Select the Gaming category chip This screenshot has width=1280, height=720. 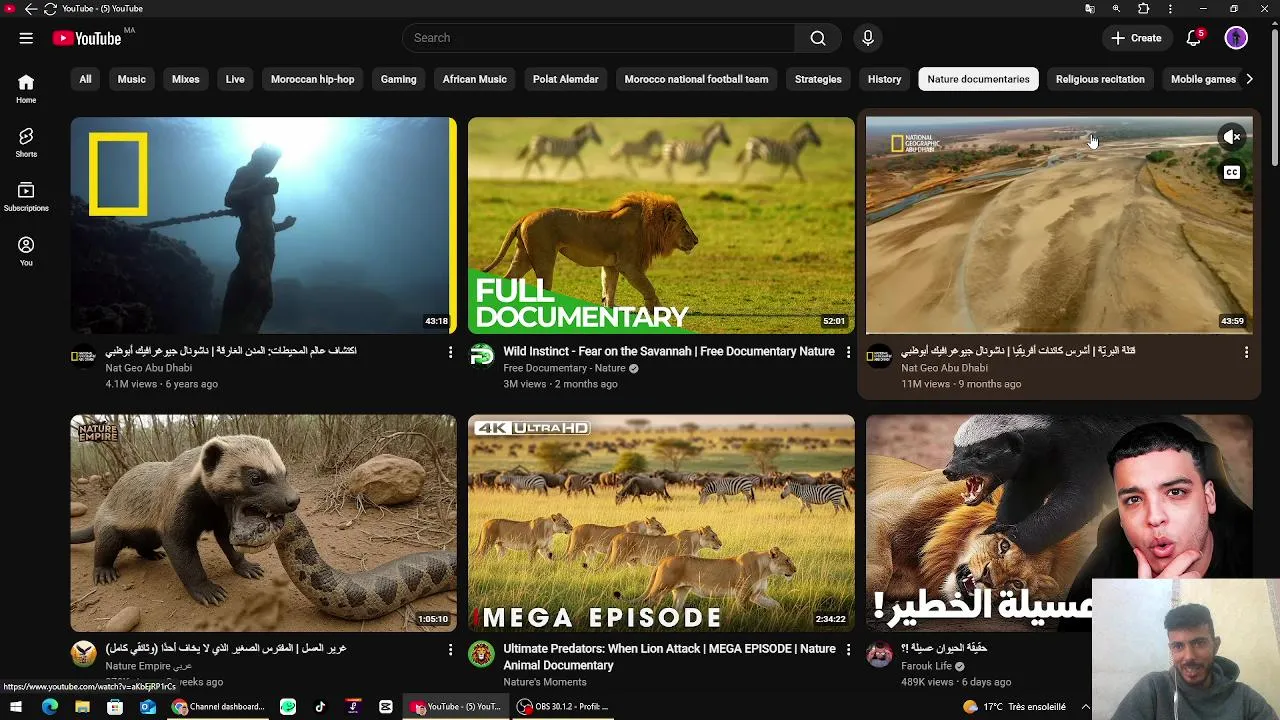(x=398, y=79)
